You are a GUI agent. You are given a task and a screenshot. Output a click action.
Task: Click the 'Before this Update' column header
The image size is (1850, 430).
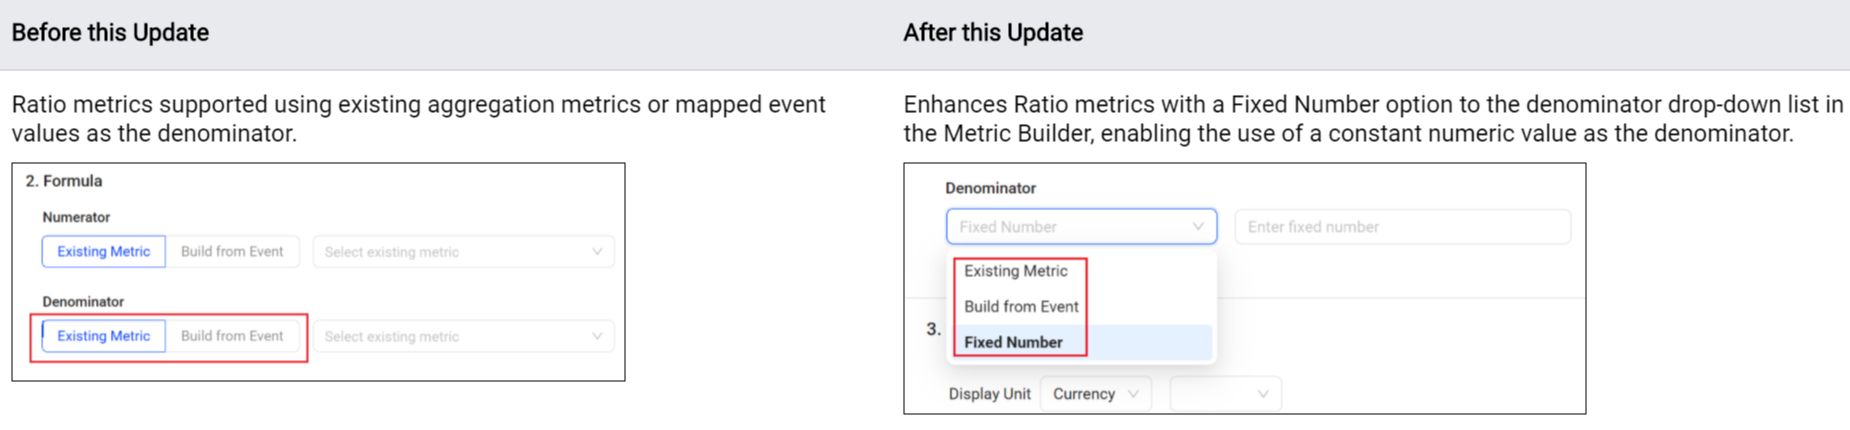(110, 33)
